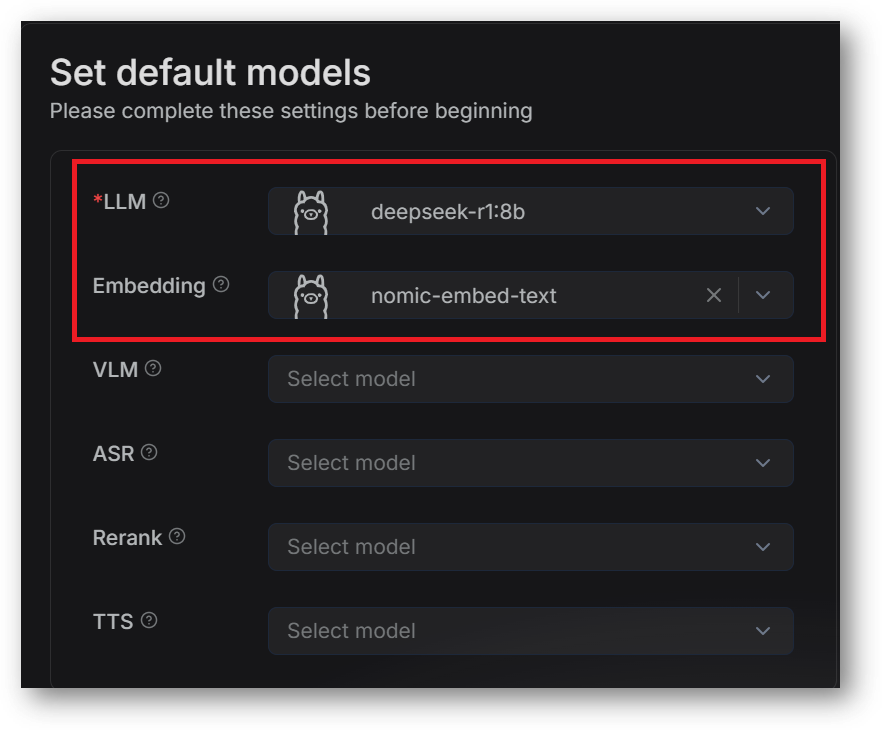Open the LLM model dropdown
Image resolution: width=882 pixels, height=730 pixels.
(x=530, y=211)
